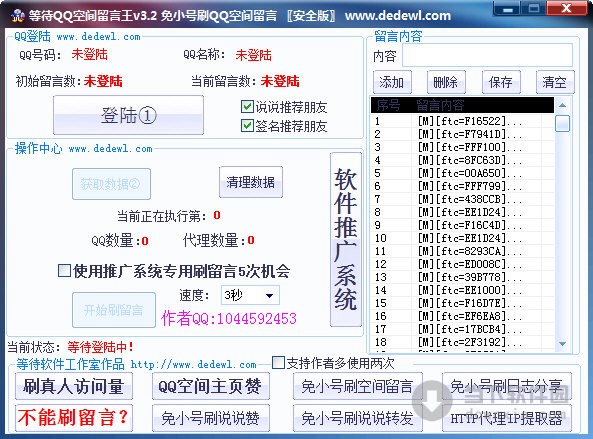Select row 3 [M][ftc=FFF100]
Screen dimensions: 593x439
coord(462,147)
